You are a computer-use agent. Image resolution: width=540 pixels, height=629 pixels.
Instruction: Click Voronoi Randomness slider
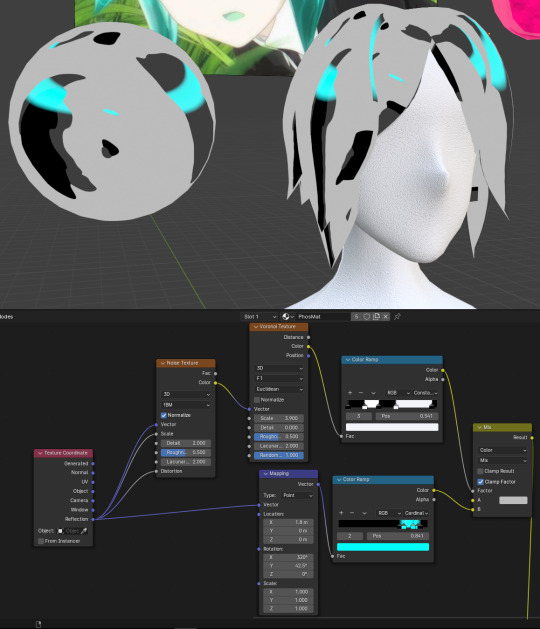click(279, 455)
